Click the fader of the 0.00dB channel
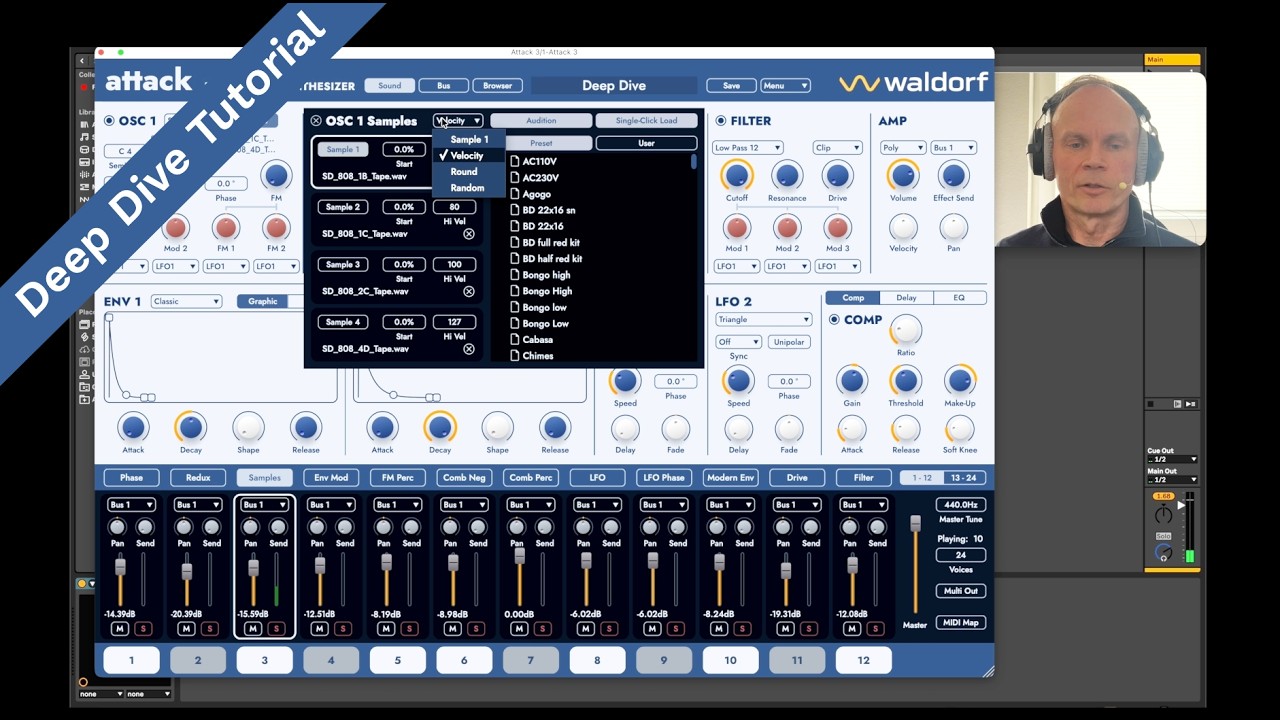The width and height of the screenshot is (1280, 720). [519, 558]
